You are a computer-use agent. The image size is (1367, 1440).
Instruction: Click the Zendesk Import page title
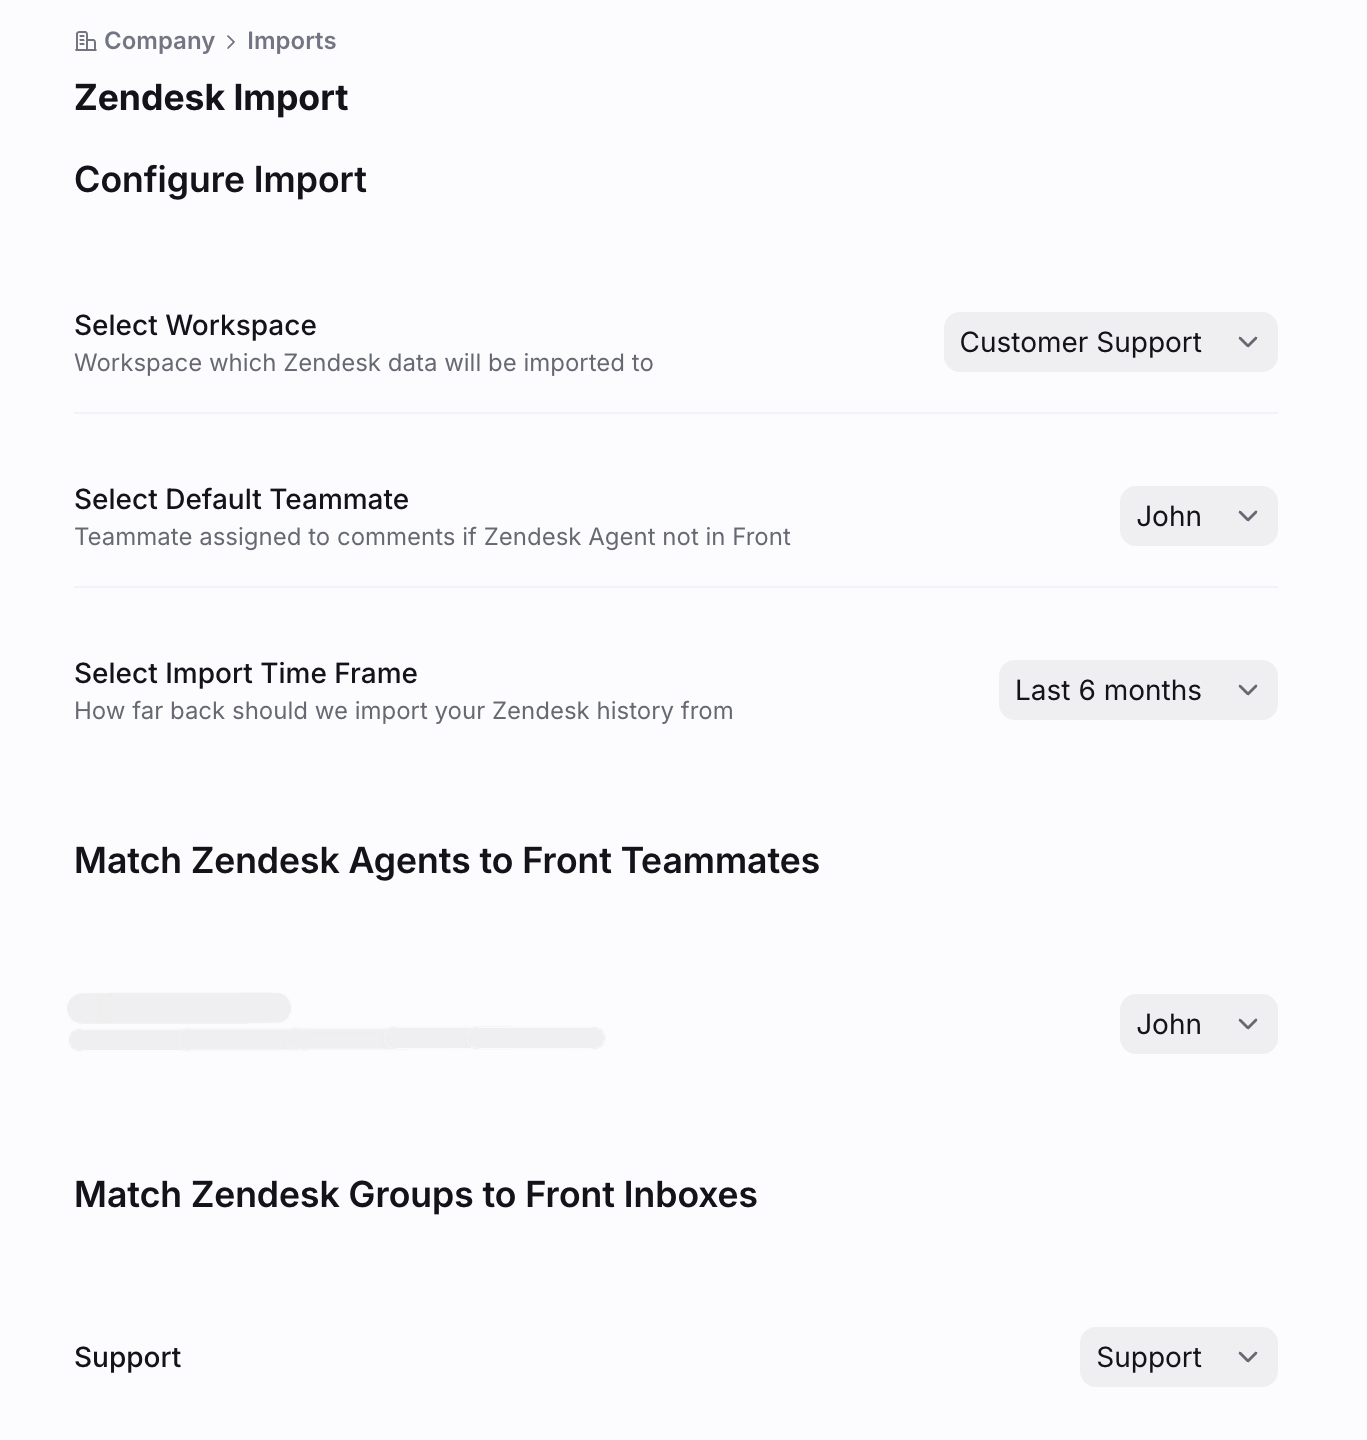pyautogui.click(x=211, y=98)
